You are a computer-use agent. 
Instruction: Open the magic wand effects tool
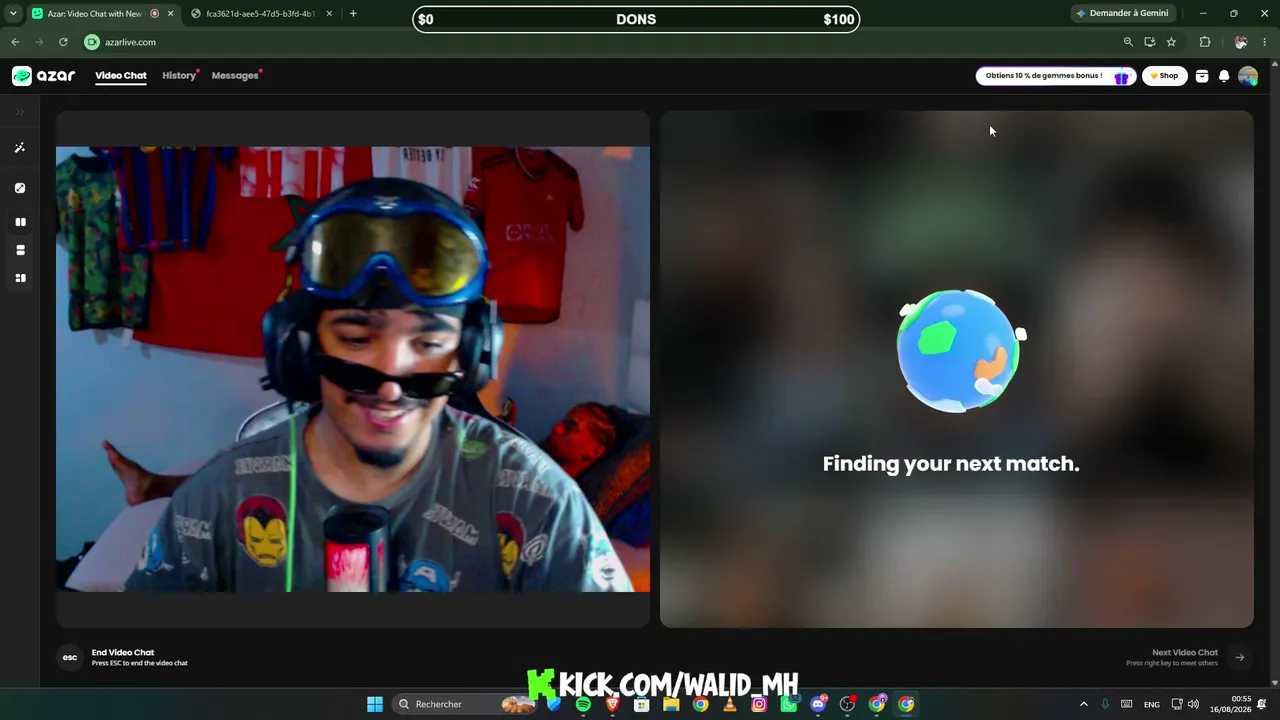[19, 148]
